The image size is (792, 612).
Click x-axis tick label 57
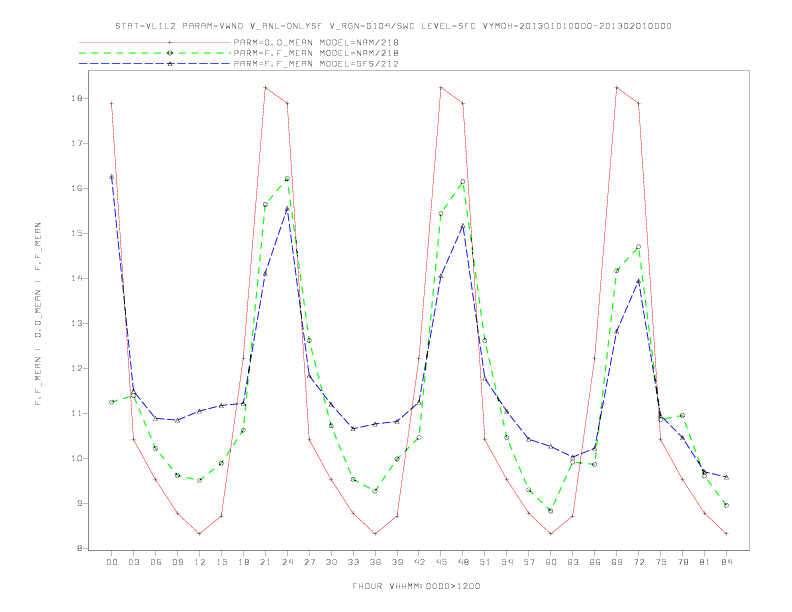click(529, 562)
